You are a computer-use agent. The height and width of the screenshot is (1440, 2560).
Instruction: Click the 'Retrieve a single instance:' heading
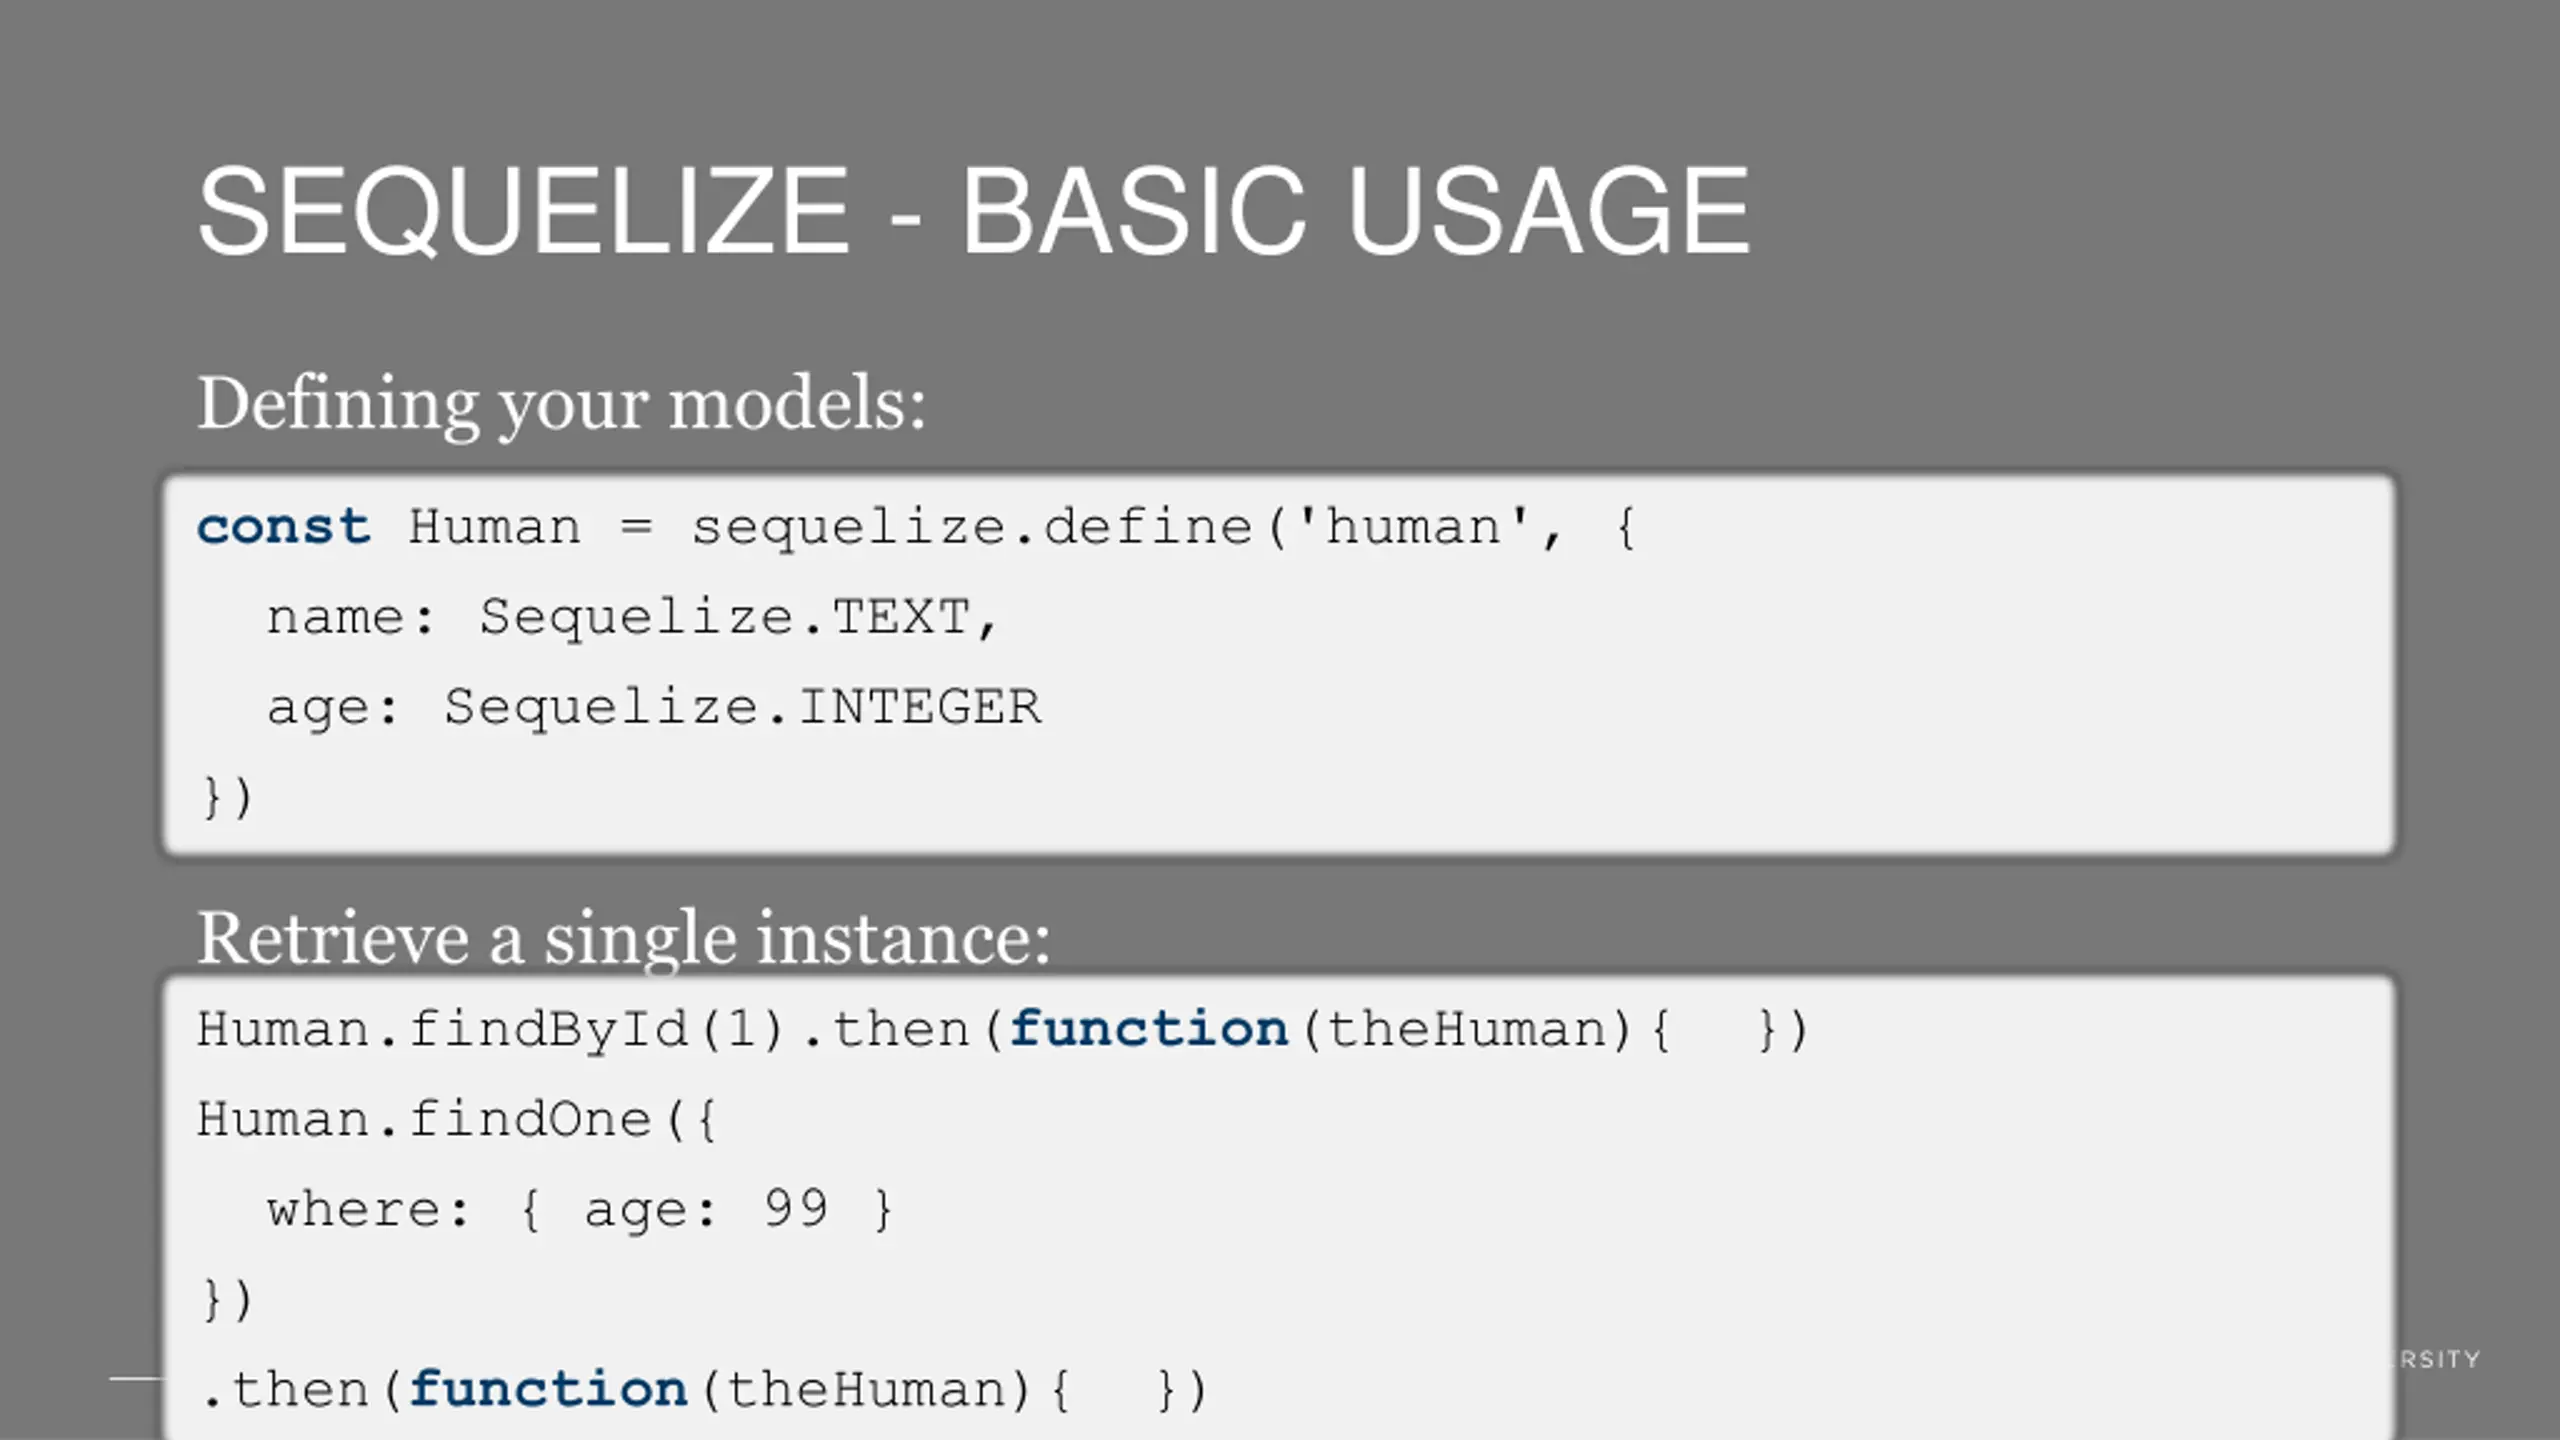tap(624, 938)
